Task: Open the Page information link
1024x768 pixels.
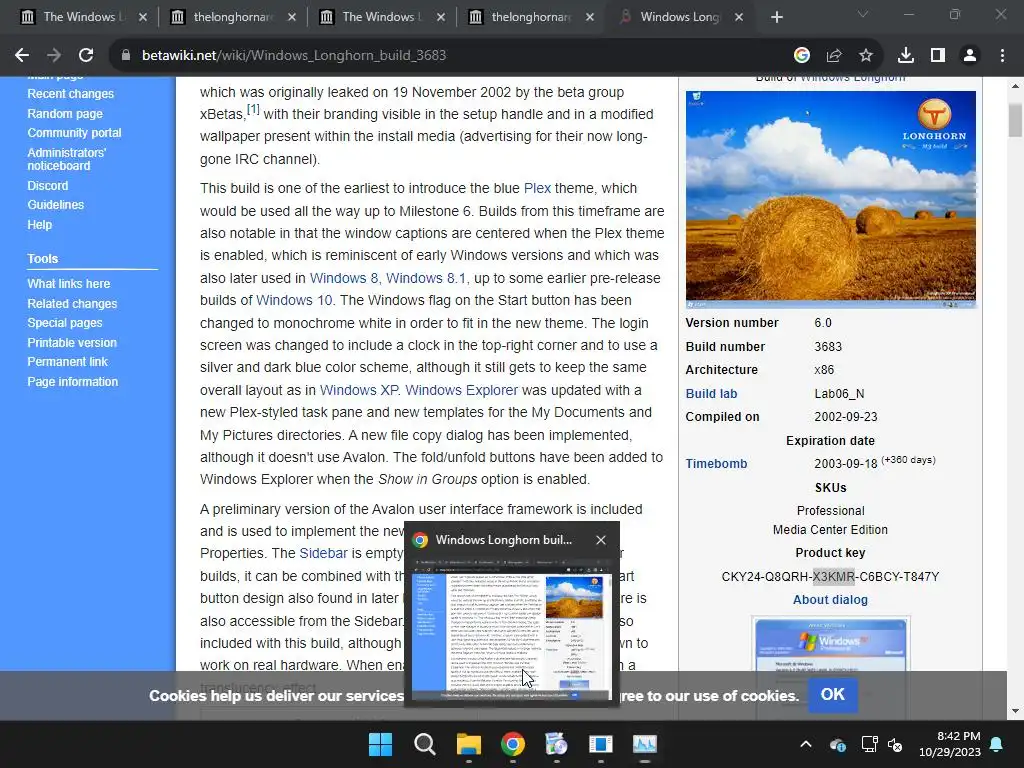Action: [x=72, y=381]
